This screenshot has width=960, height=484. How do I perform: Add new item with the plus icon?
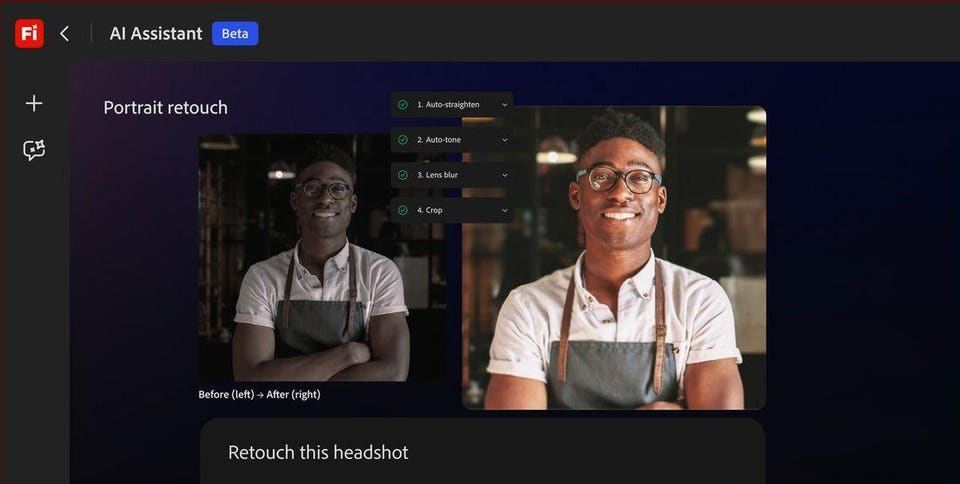34,103
